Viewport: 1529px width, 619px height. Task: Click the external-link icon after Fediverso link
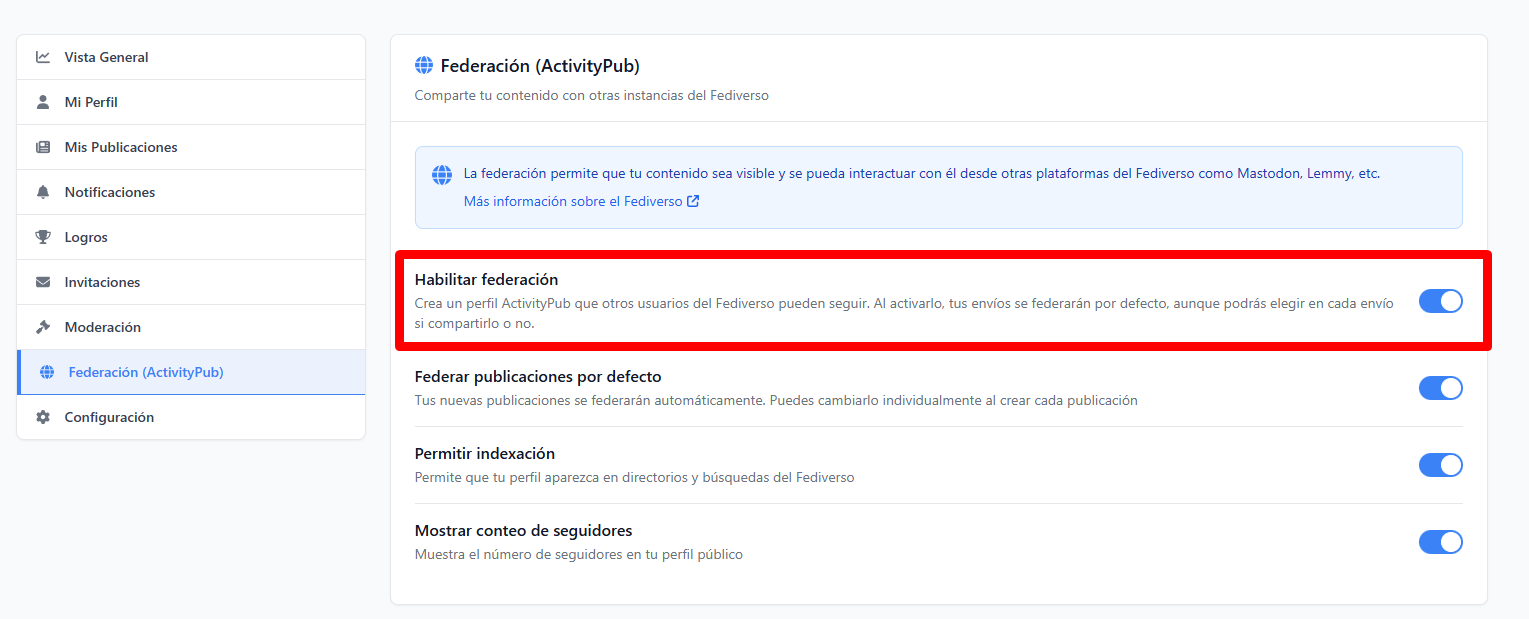[x=693, y=201]
